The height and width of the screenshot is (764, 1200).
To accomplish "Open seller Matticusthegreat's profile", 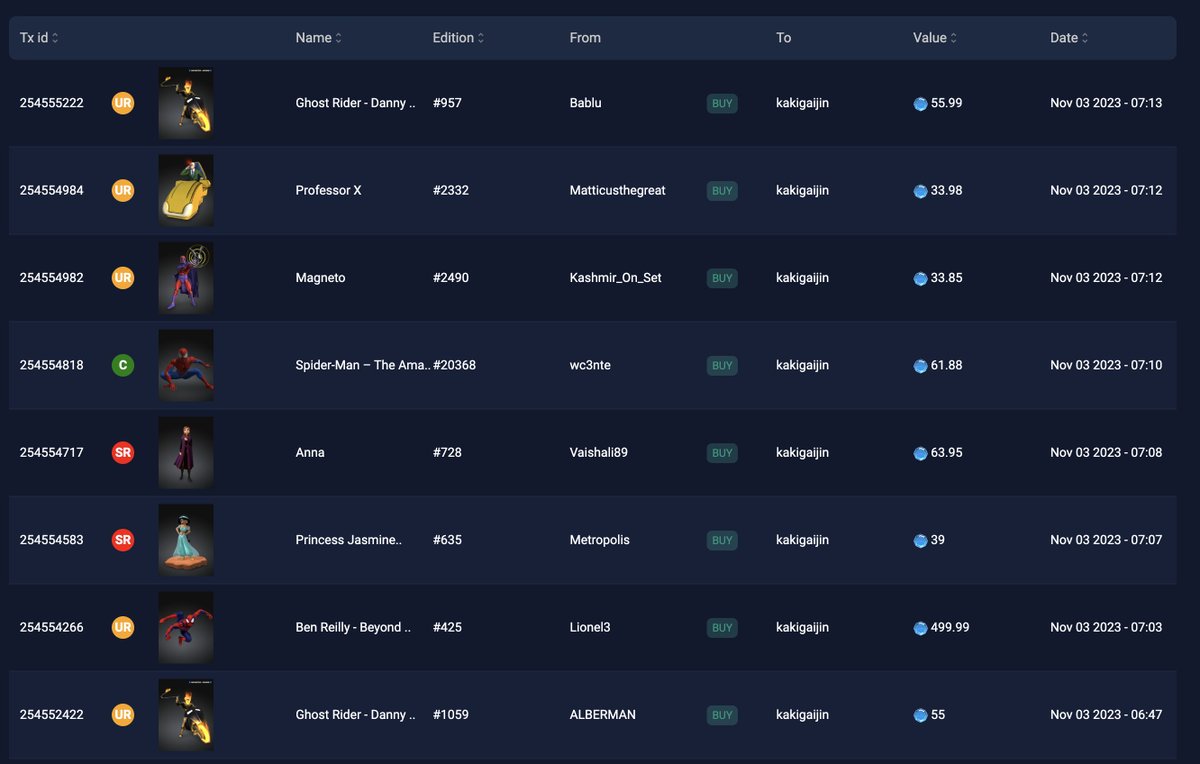I will coord(617,190).
